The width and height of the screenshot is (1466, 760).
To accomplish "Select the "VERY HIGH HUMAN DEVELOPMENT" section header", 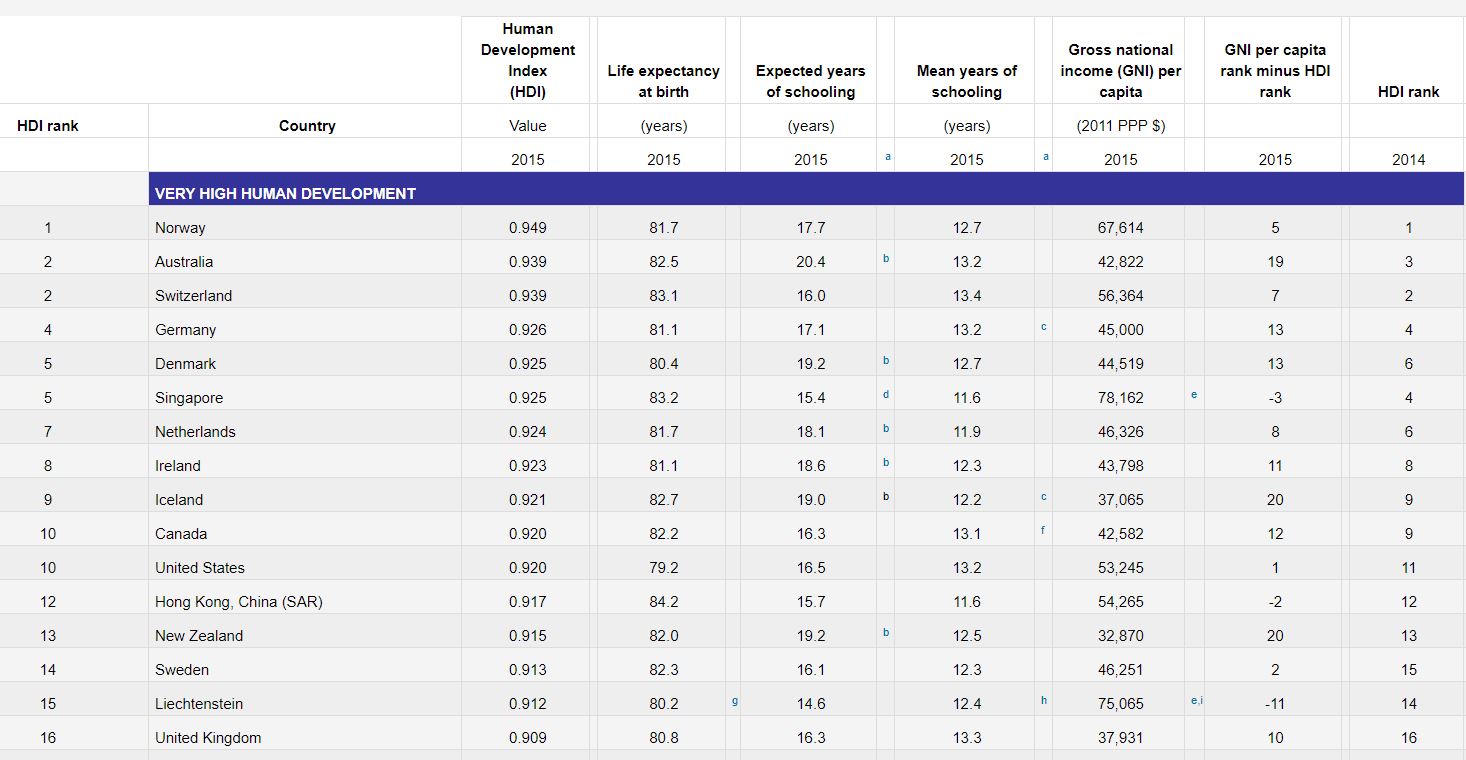I will pos(285,193).
